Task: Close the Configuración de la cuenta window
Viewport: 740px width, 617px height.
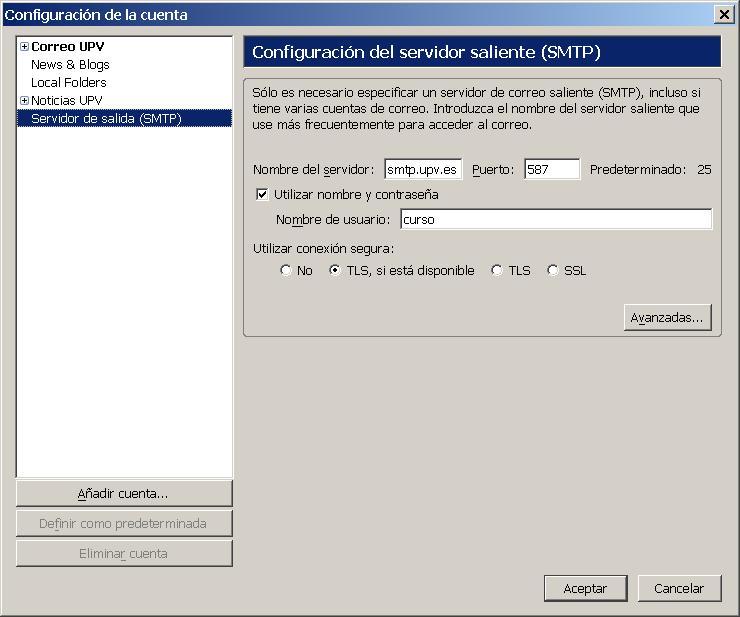Action: pyautogui.click(x=724, y=15)
